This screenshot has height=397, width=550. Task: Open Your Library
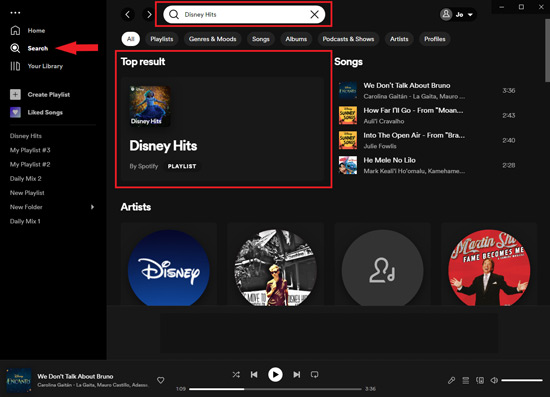pos(36,66)
